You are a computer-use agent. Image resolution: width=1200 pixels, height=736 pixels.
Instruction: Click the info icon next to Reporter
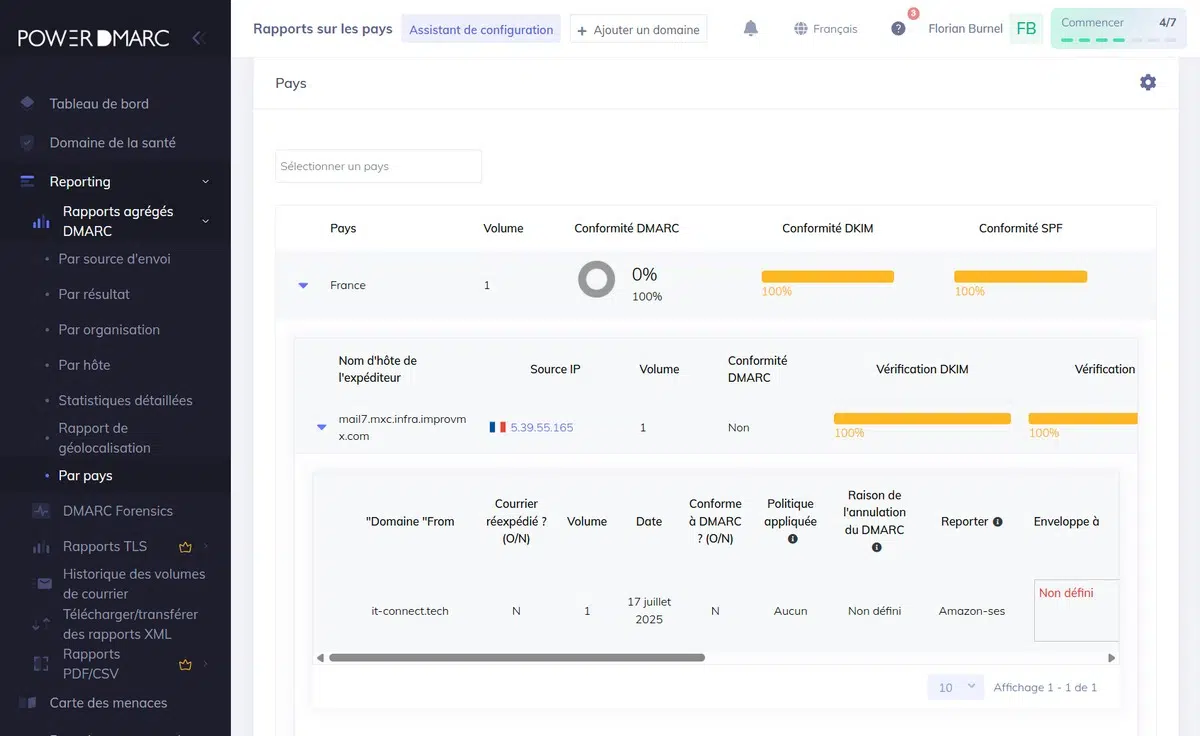click(x=997, y=522)
